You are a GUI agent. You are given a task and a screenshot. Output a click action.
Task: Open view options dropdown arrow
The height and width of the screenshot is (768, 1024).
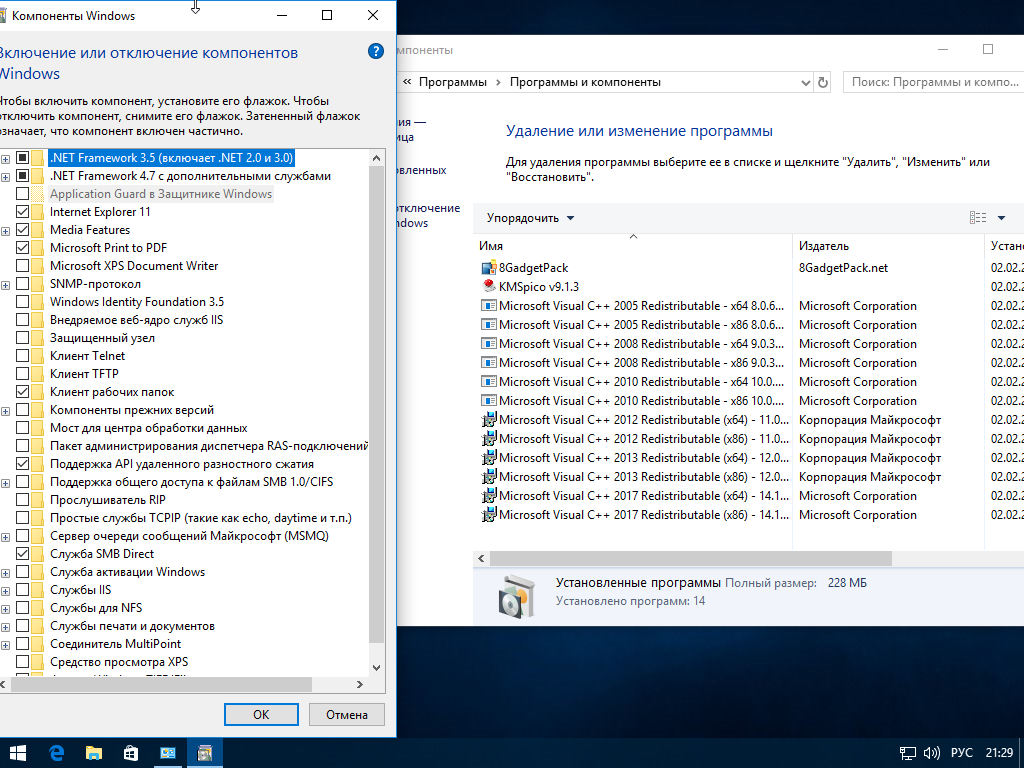(x=1001, y=217)
